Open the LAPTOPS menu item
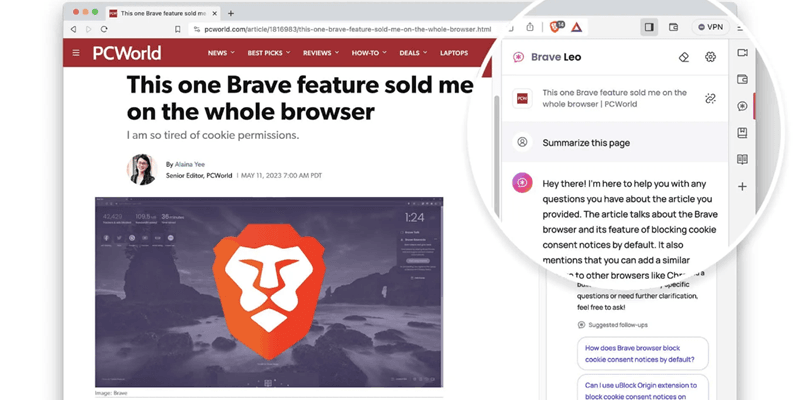Screen dimensions: 800x400 click(x=454, y=53)
